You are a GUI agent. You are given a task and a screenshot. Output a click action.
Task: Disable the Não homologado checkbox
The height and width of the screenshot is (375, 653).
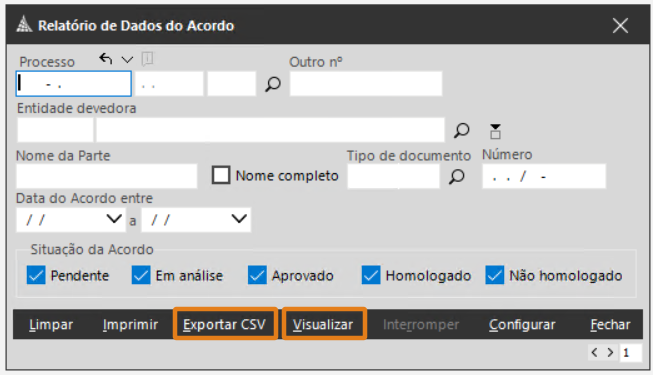pyautogui.click(x=494, y=275)
